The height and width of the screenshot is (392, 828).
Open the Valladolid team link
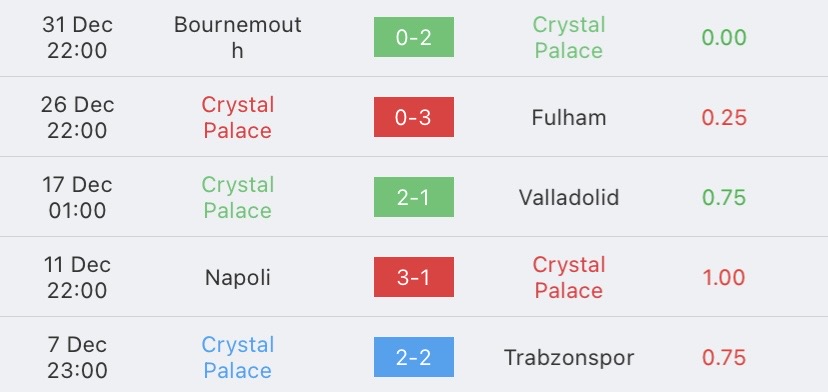tap(569, 197)
